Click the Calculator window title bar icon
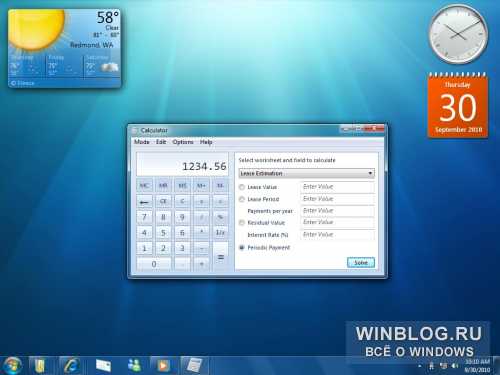The image size is (500, 375). [135, 130]
